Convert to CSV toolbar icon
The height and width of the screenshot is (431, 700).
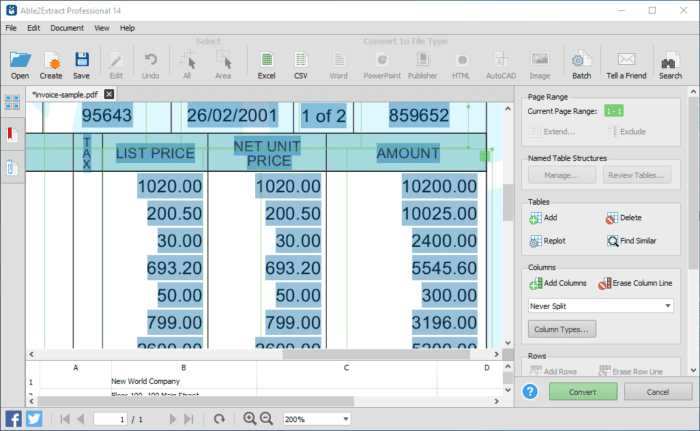click(x=301, y=65)
